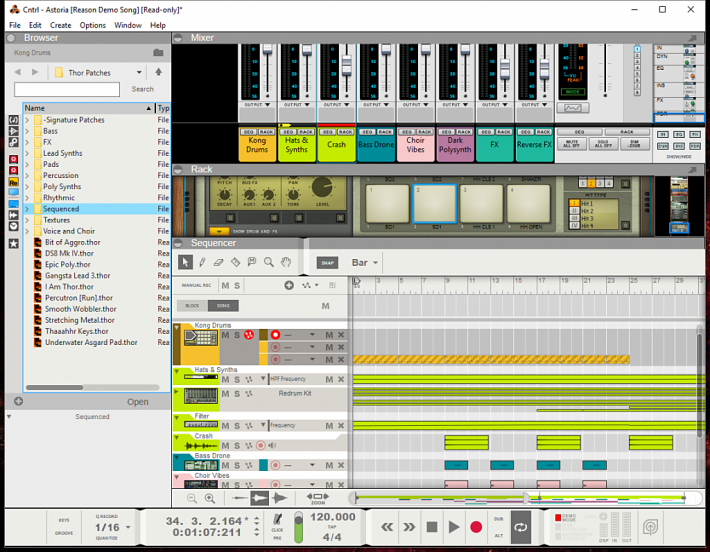This screenshot has width=710, height=552.
Task: Solo the Kong Drums track
Action: pyautogui.click(x=237, y=335)
